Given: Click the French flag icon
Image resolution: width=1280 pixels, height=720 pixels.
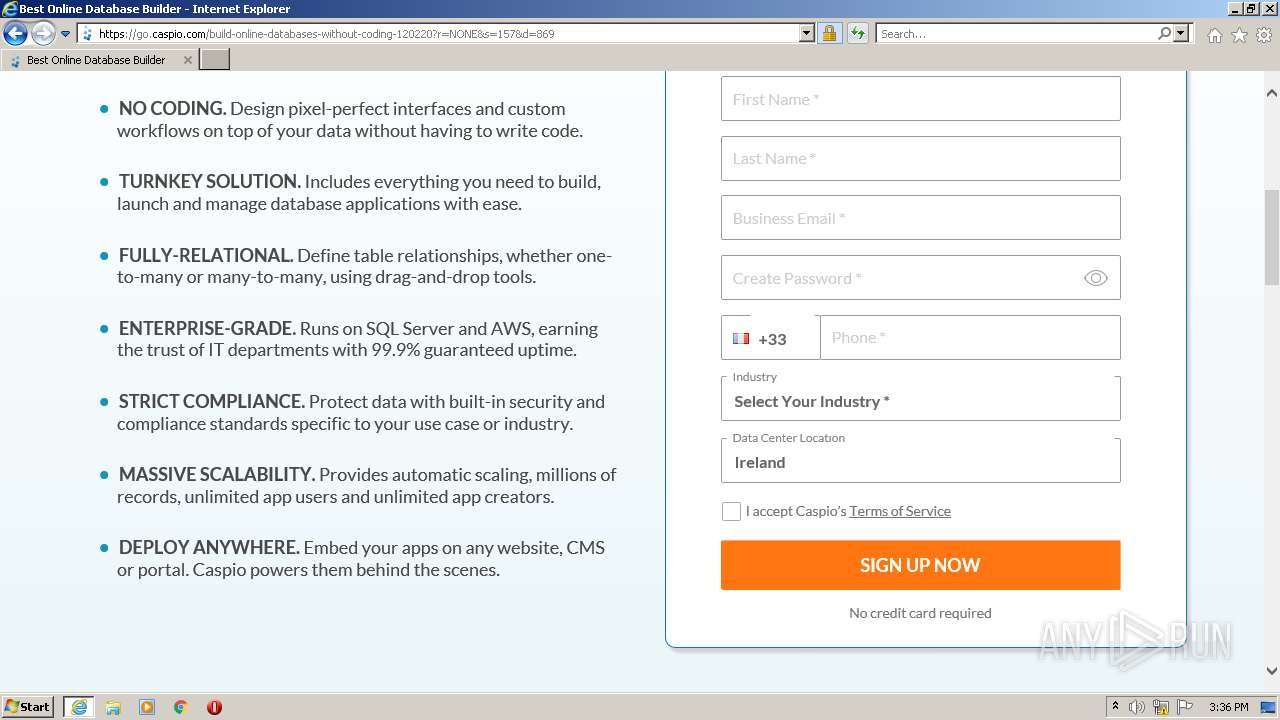Looking at the screenshot, I should 741,338.
